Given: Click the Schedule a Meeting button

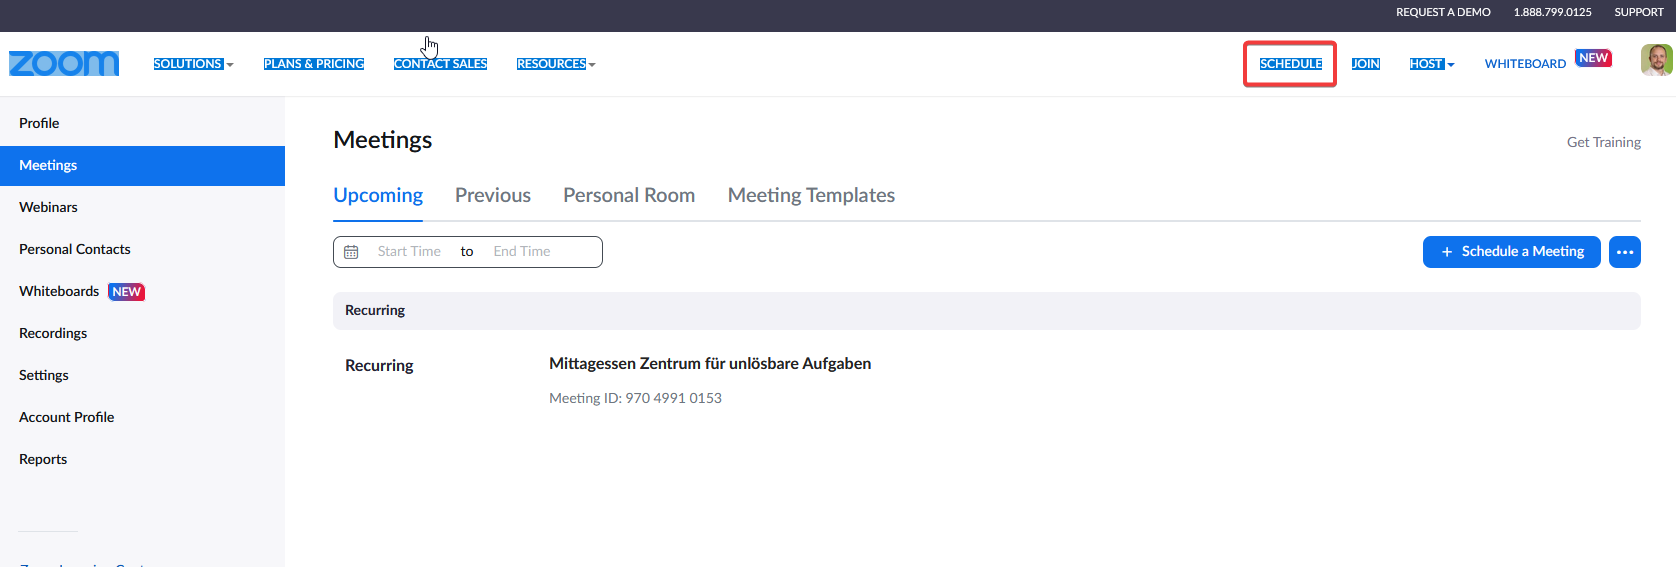Looking at the screenshot, I should pyautogui.click(x=1511, y=252).
